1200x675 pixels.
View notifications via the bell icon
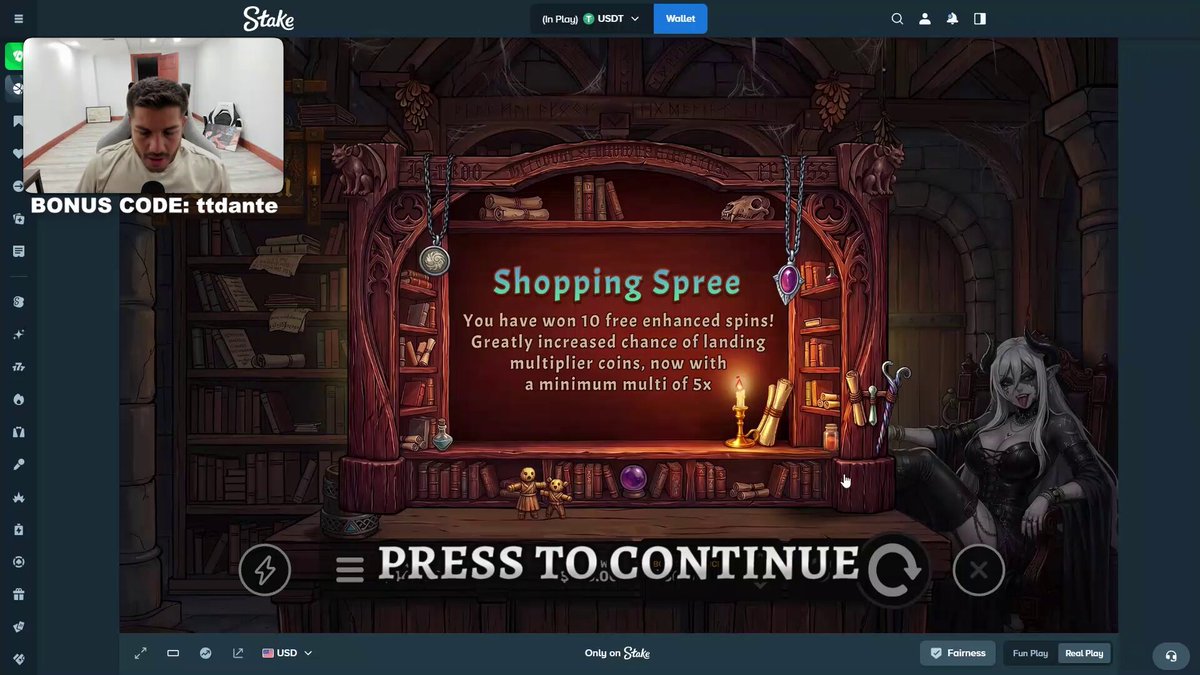click(952, 19)
